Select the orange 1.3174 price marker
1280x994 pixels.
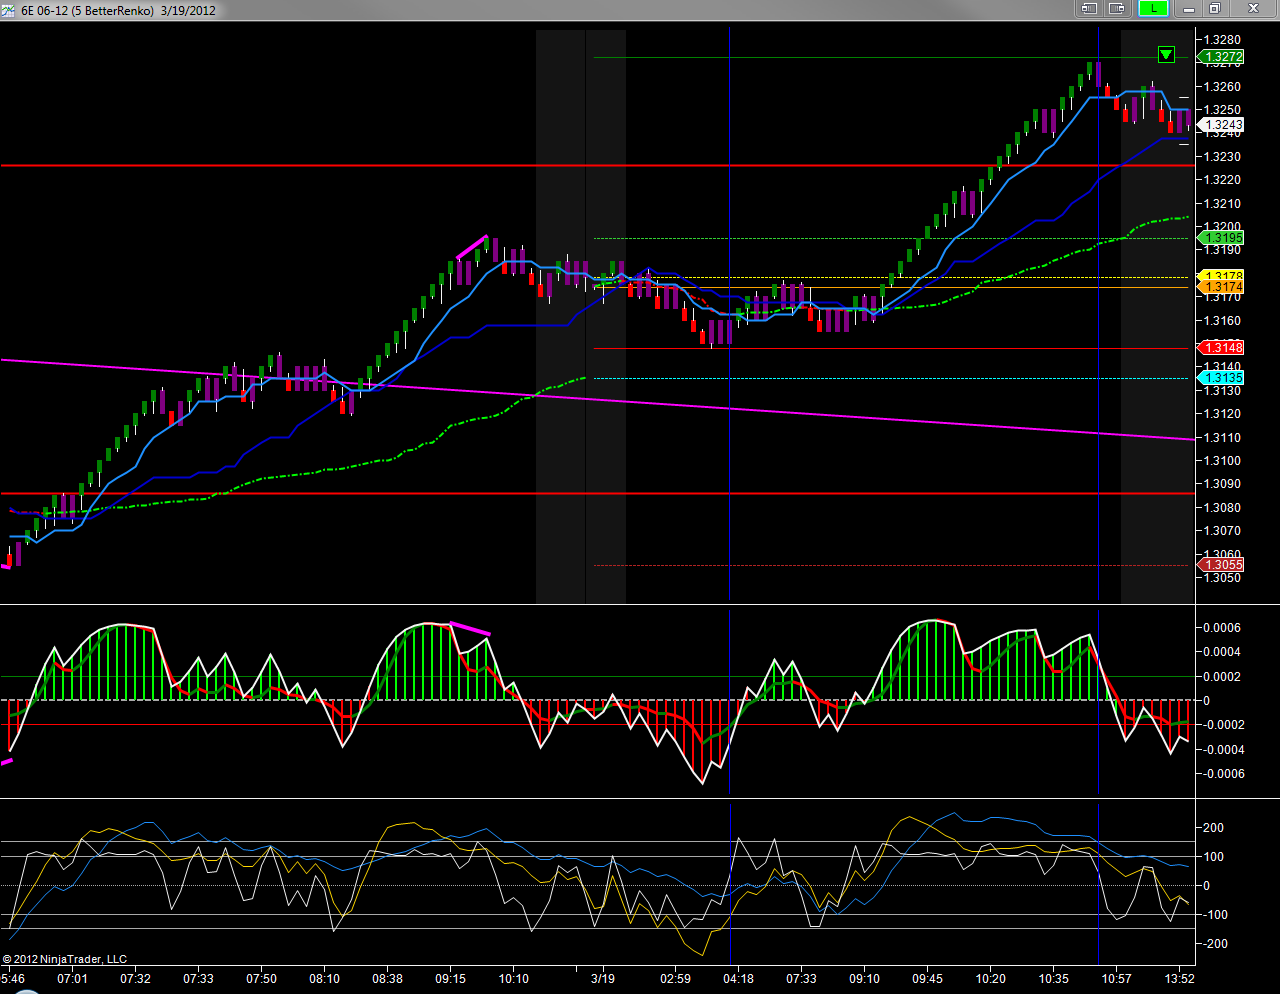pyautogui.click(x=1221, y=287)
